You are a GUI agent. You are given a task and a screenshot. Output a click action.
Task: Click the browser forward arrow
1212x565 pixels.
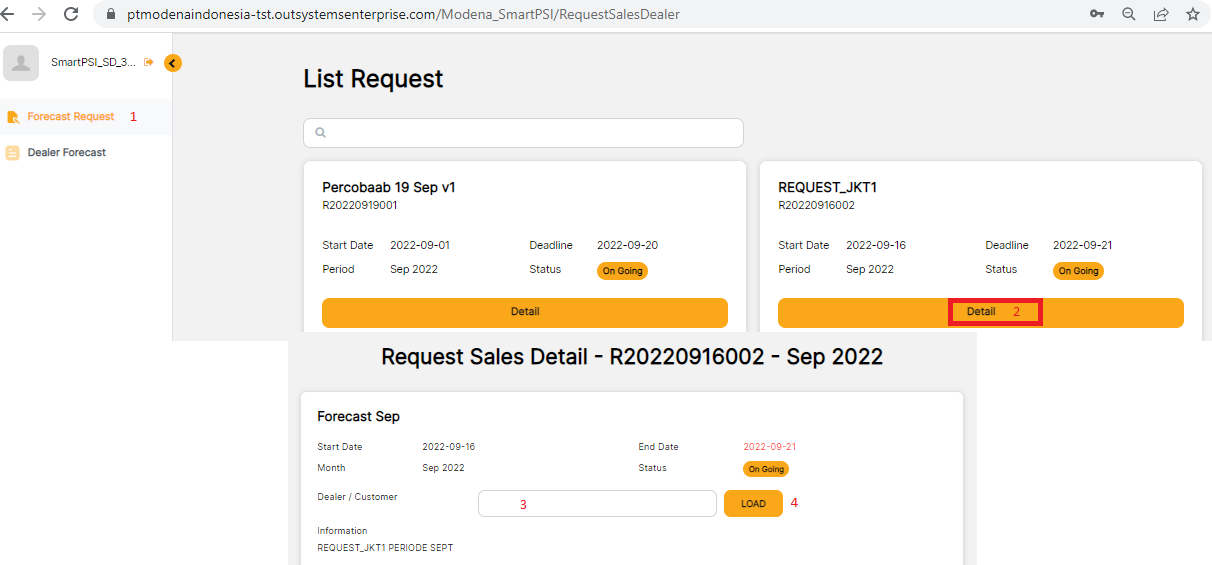pos(39,15)
